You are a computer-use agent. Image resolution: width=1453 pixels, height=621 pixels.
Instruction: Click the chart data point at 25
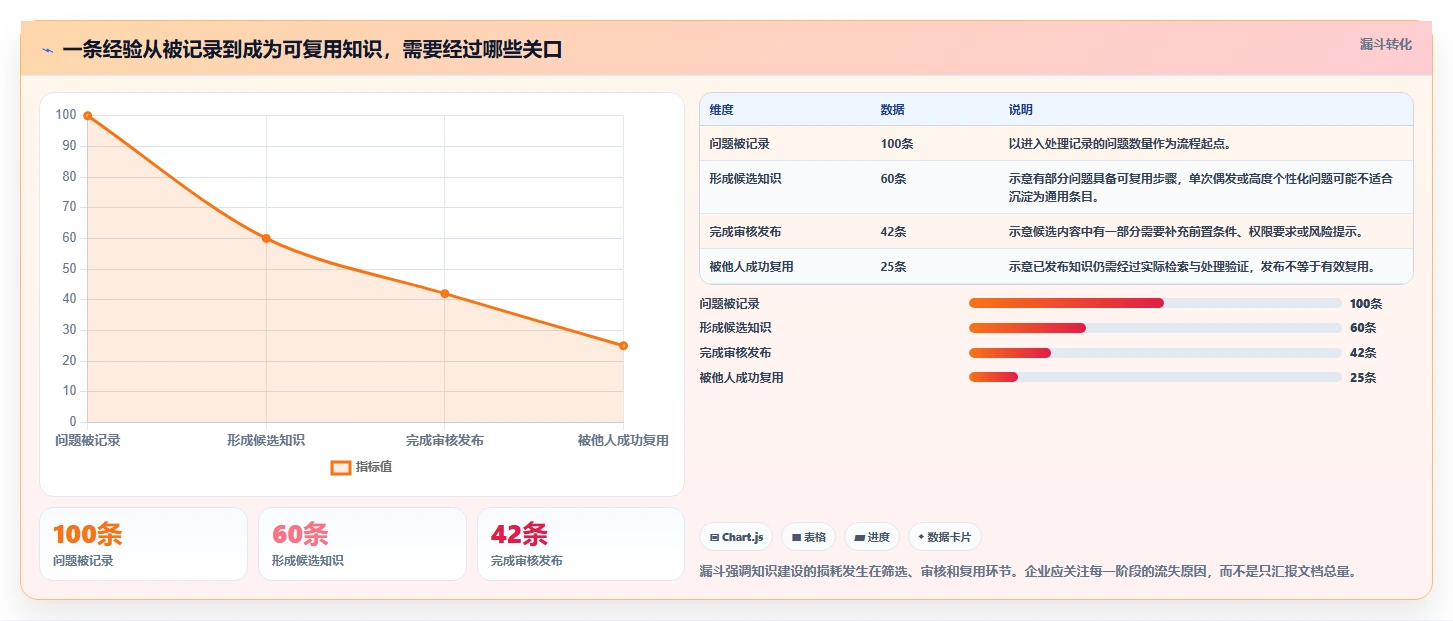[623, 346]
